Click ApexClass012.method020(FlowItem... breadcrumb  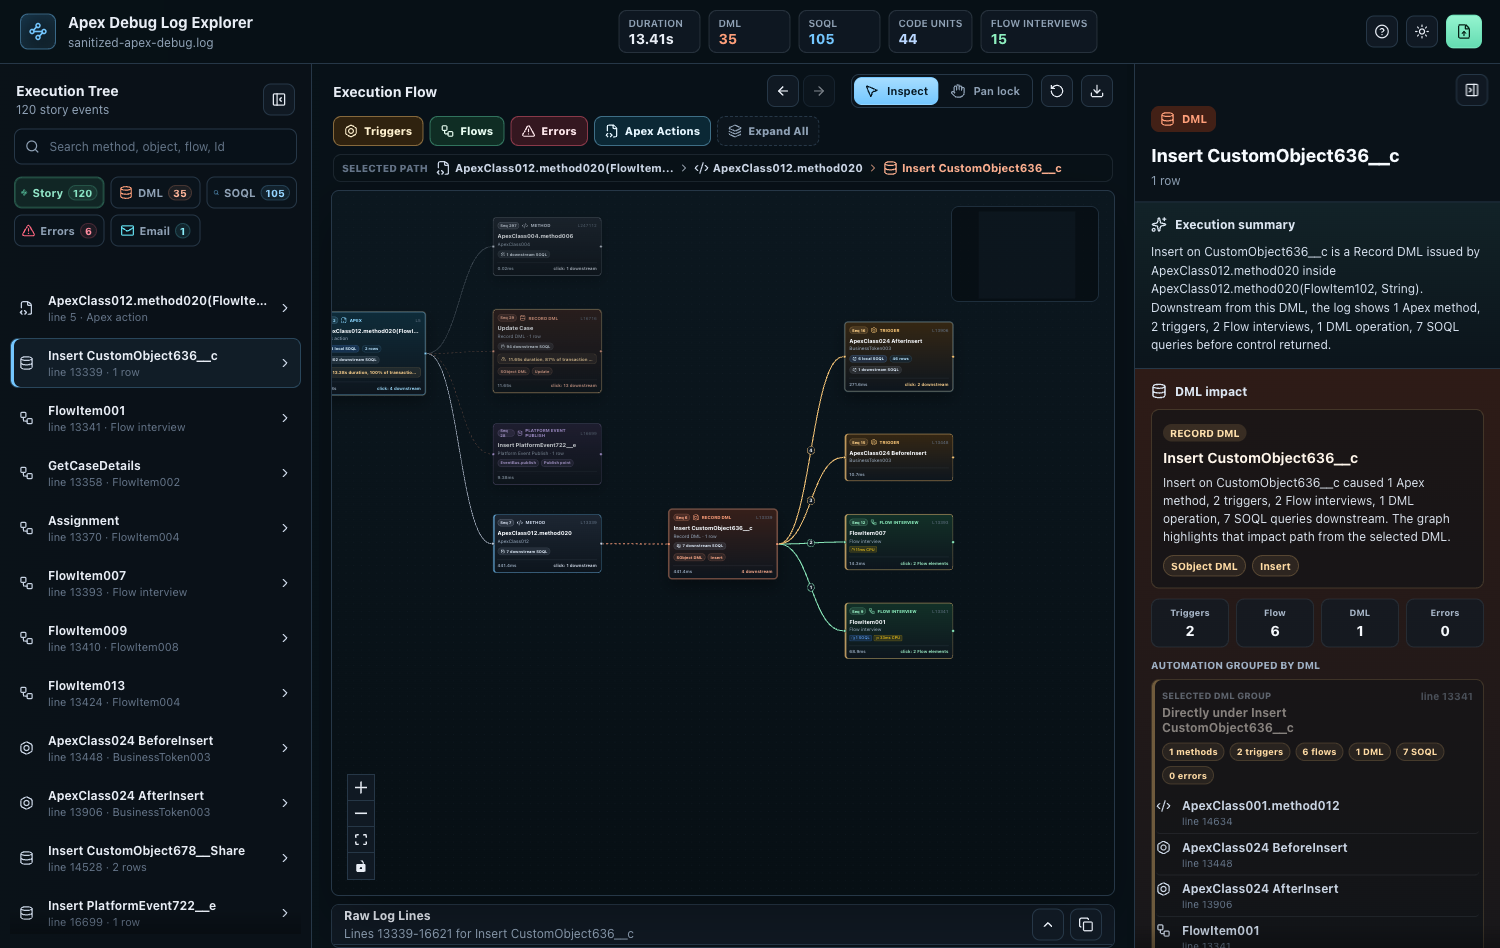pos(555,168)
